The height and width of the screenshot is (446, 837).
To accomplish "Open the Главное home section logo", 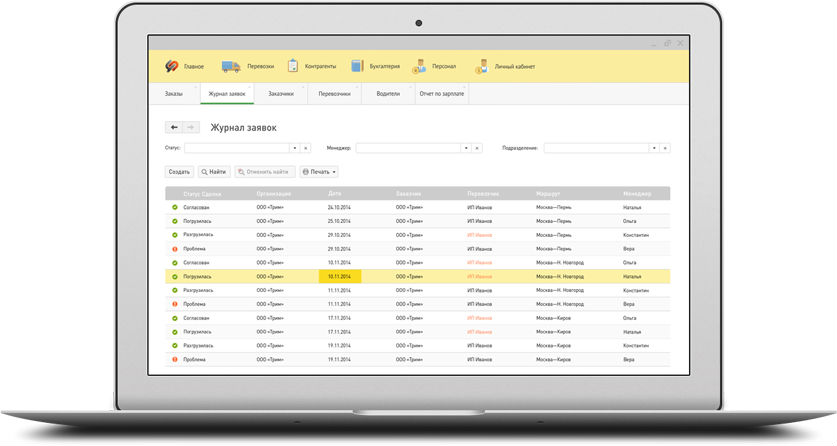I will point(172,66).
